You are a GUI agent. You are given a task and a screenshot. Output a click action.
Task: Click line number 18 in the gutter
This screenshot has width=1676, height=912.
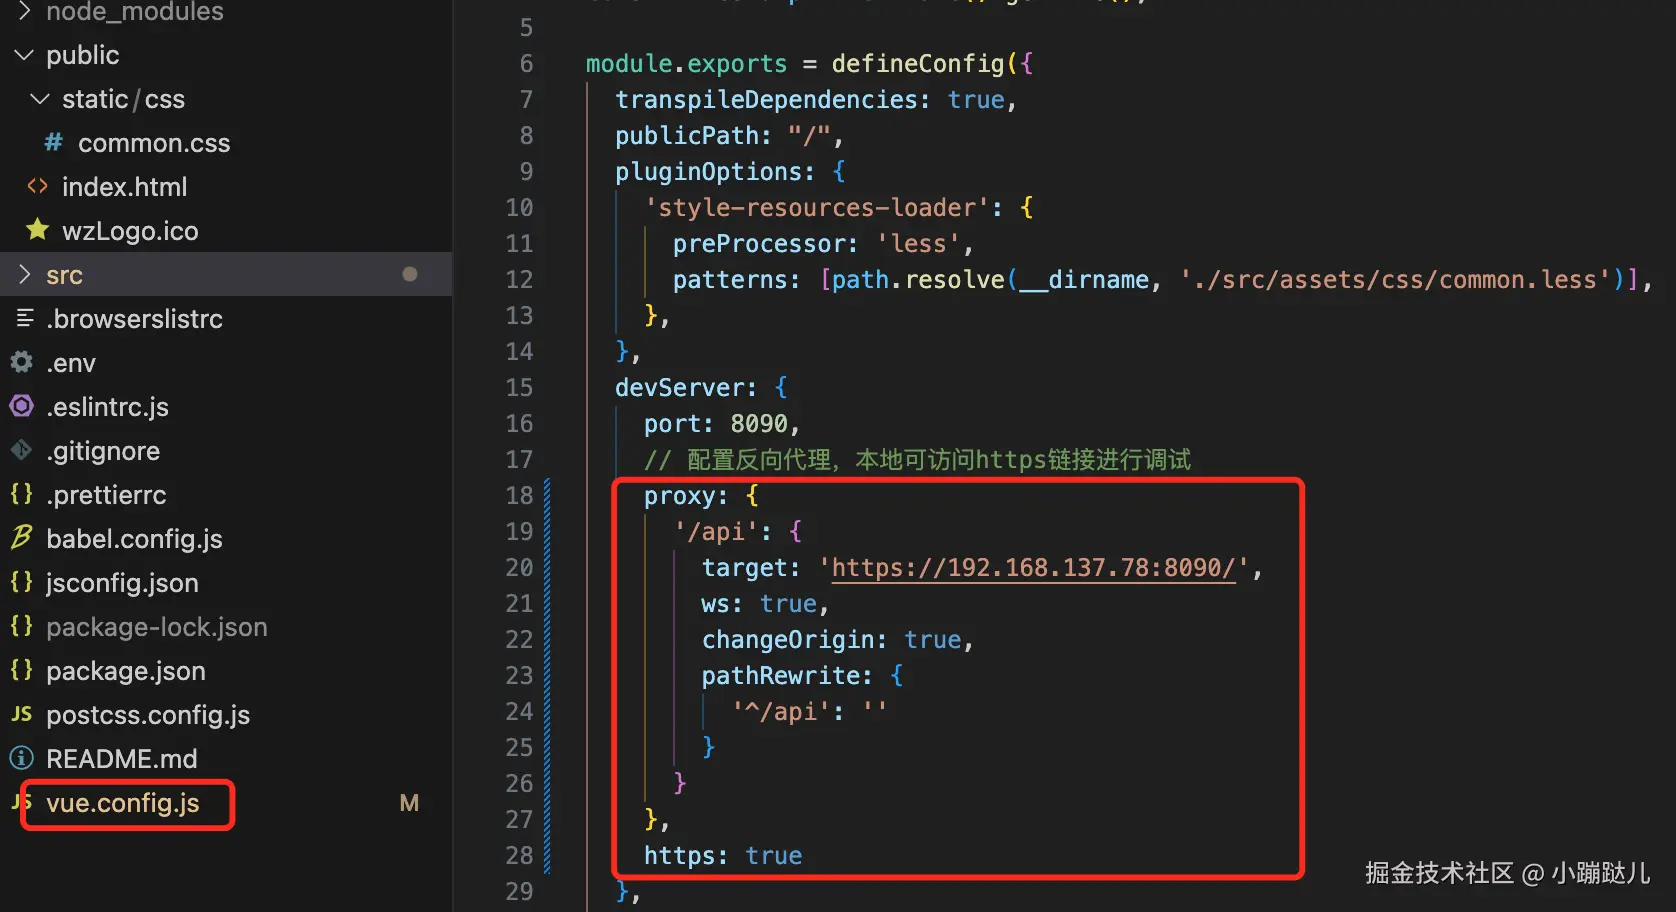(x=519, y=496)
